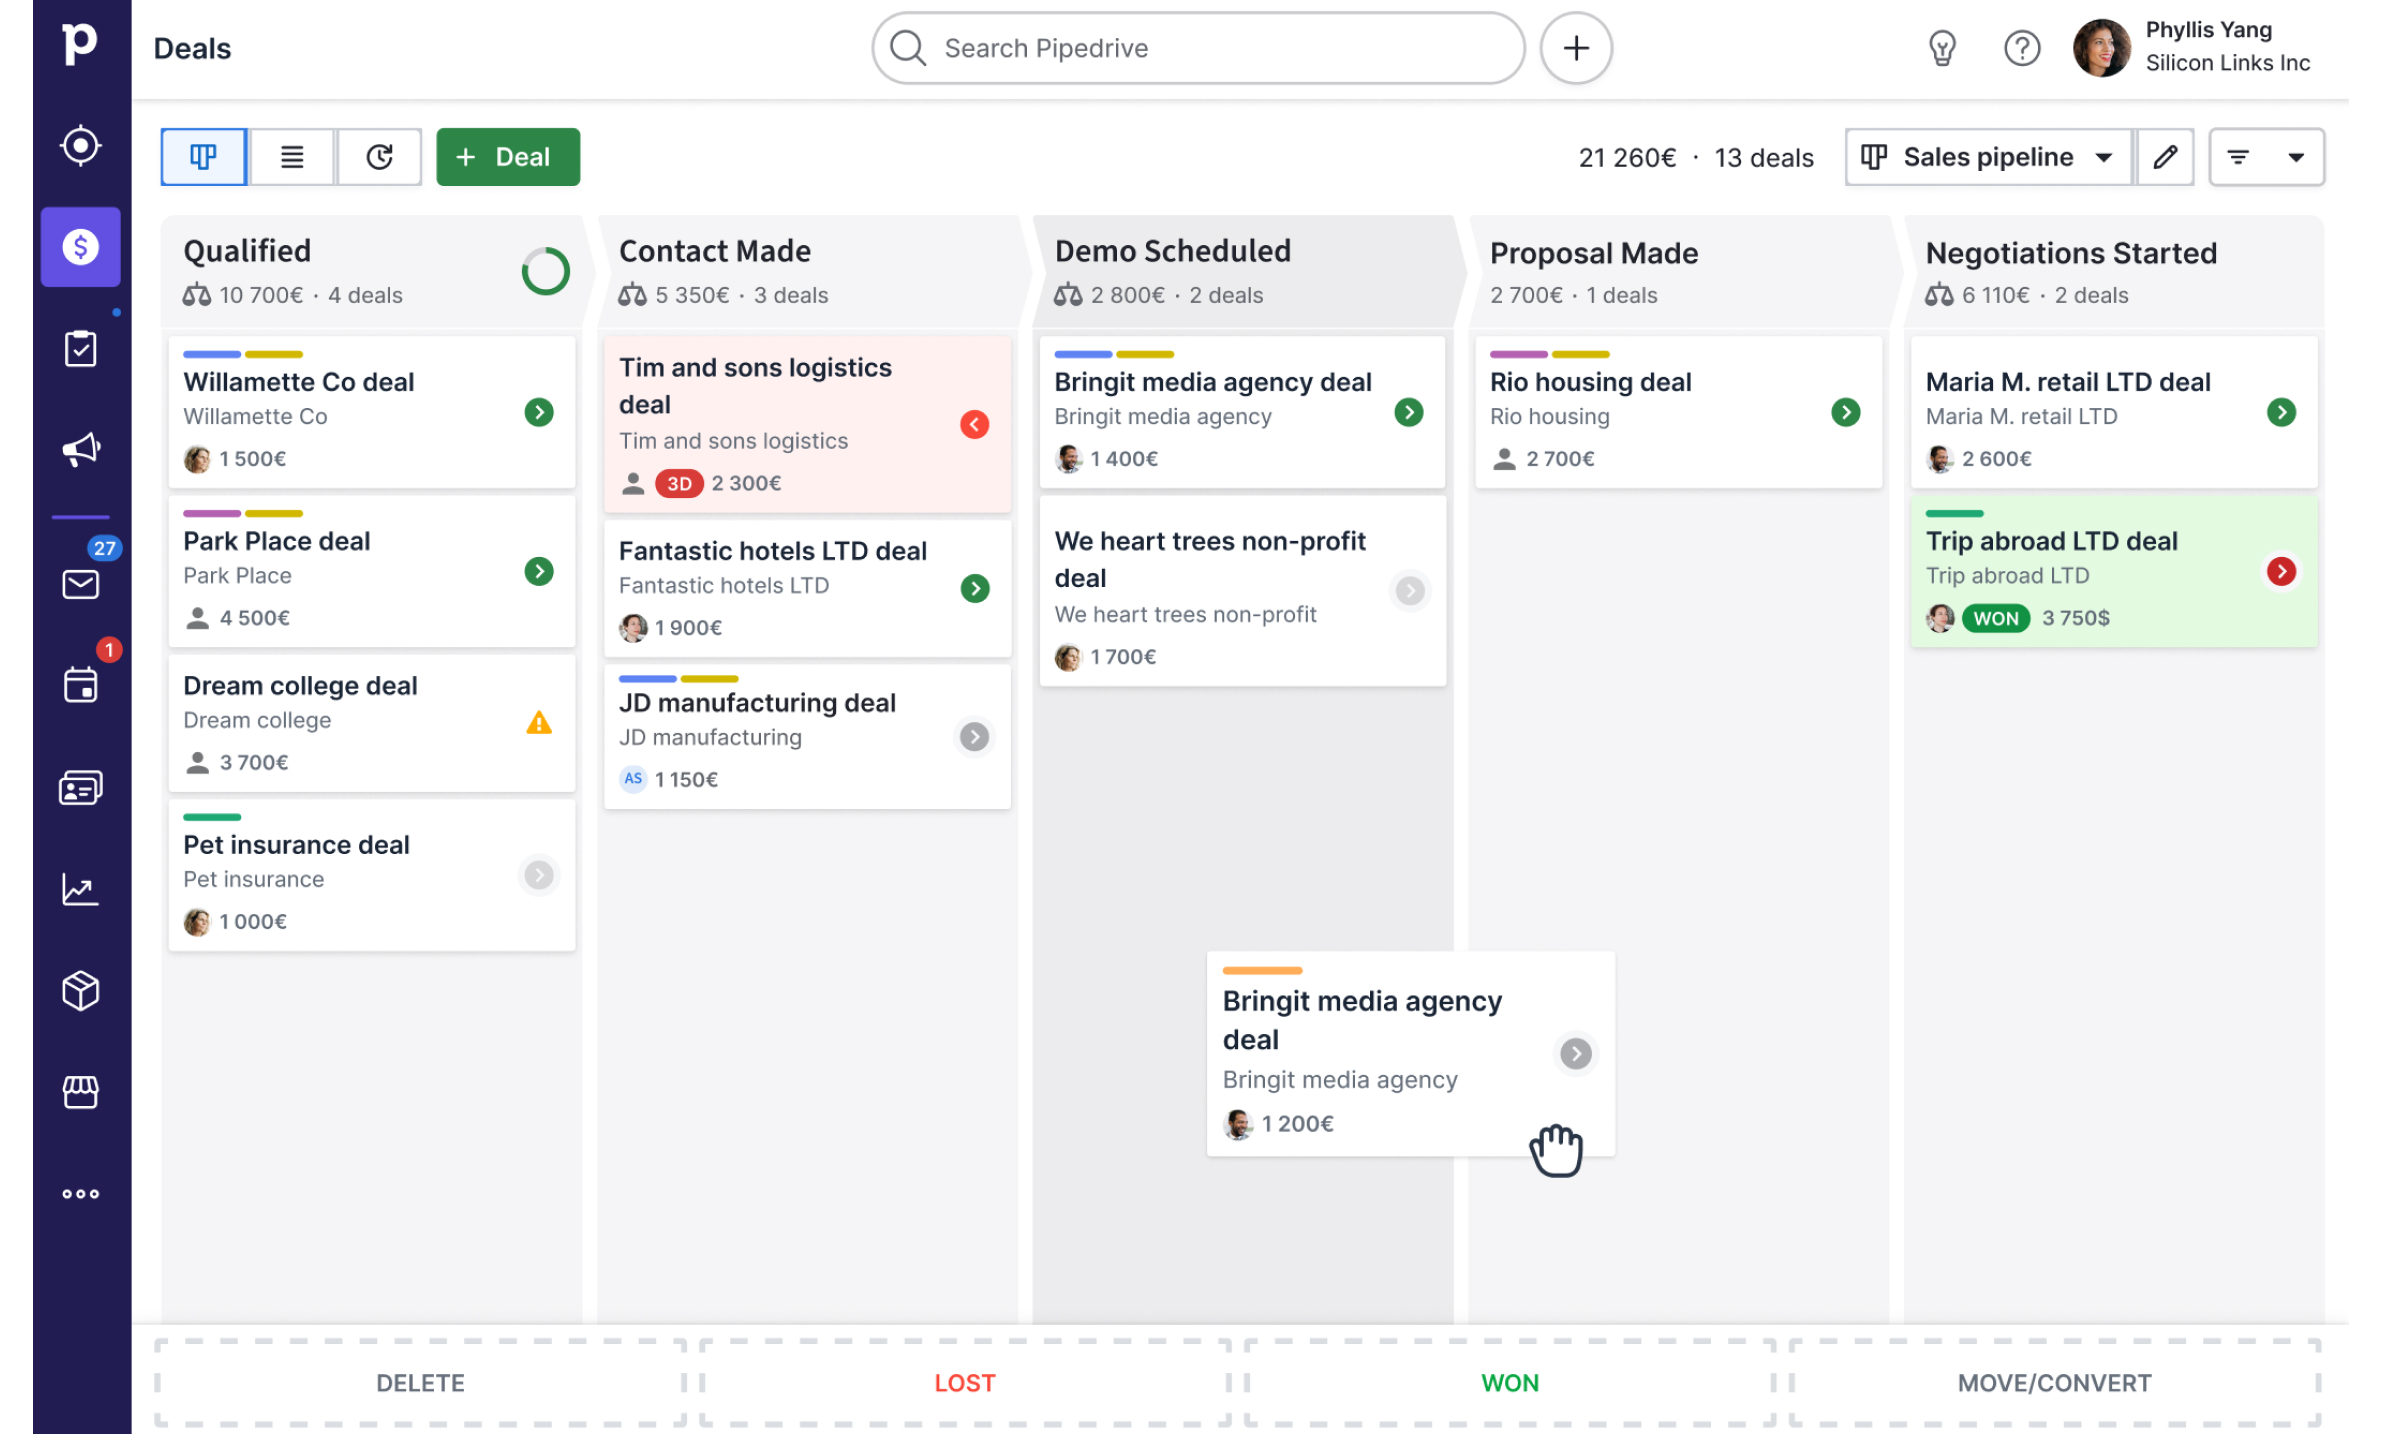This screenshot has height=1434, width=2394.
Task: Click the 3D overdue badge
Action: [679, 484]
